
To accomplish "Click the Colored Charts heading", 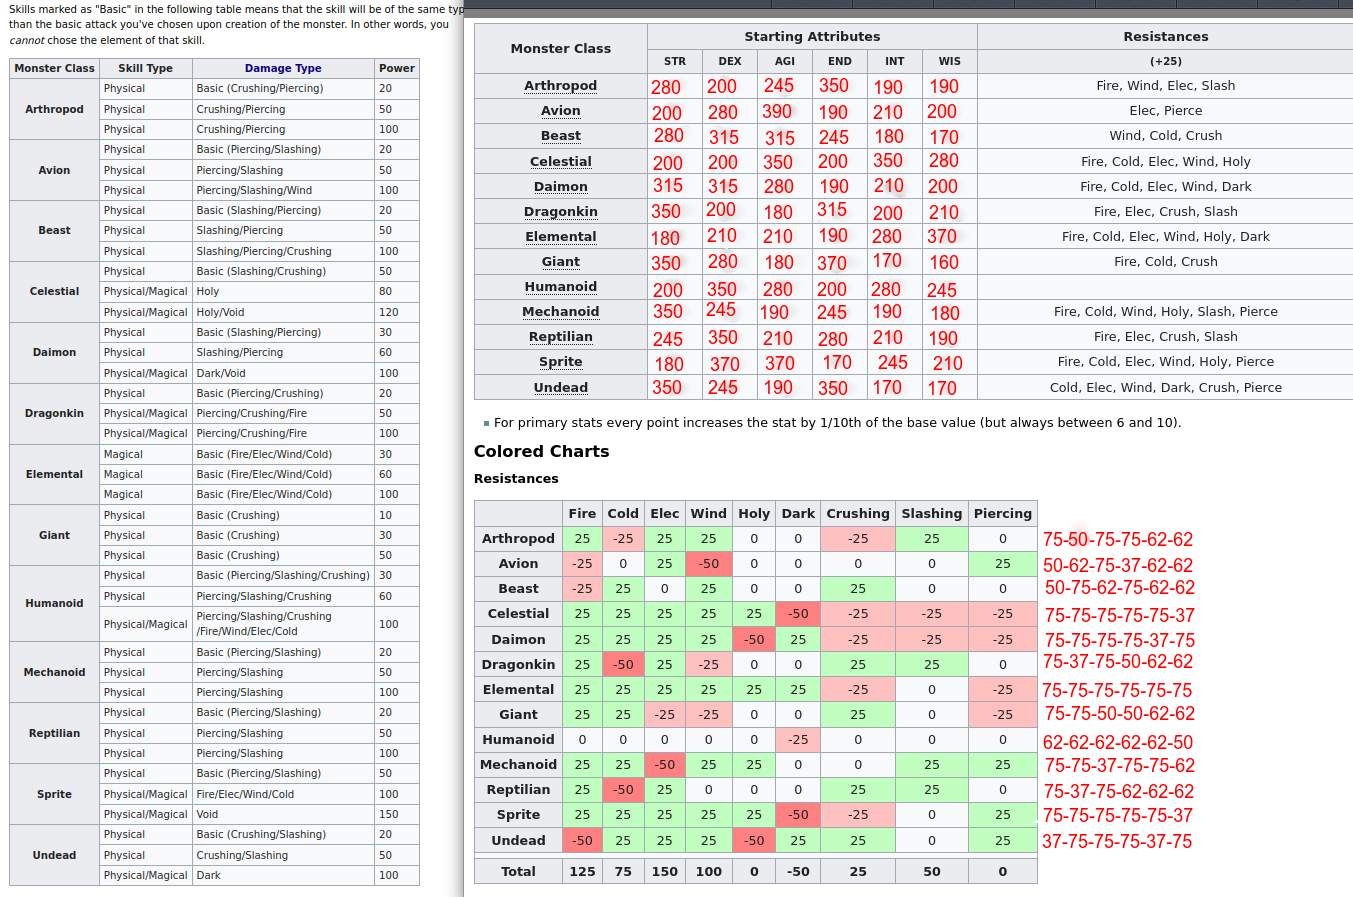I will [541, 451].
